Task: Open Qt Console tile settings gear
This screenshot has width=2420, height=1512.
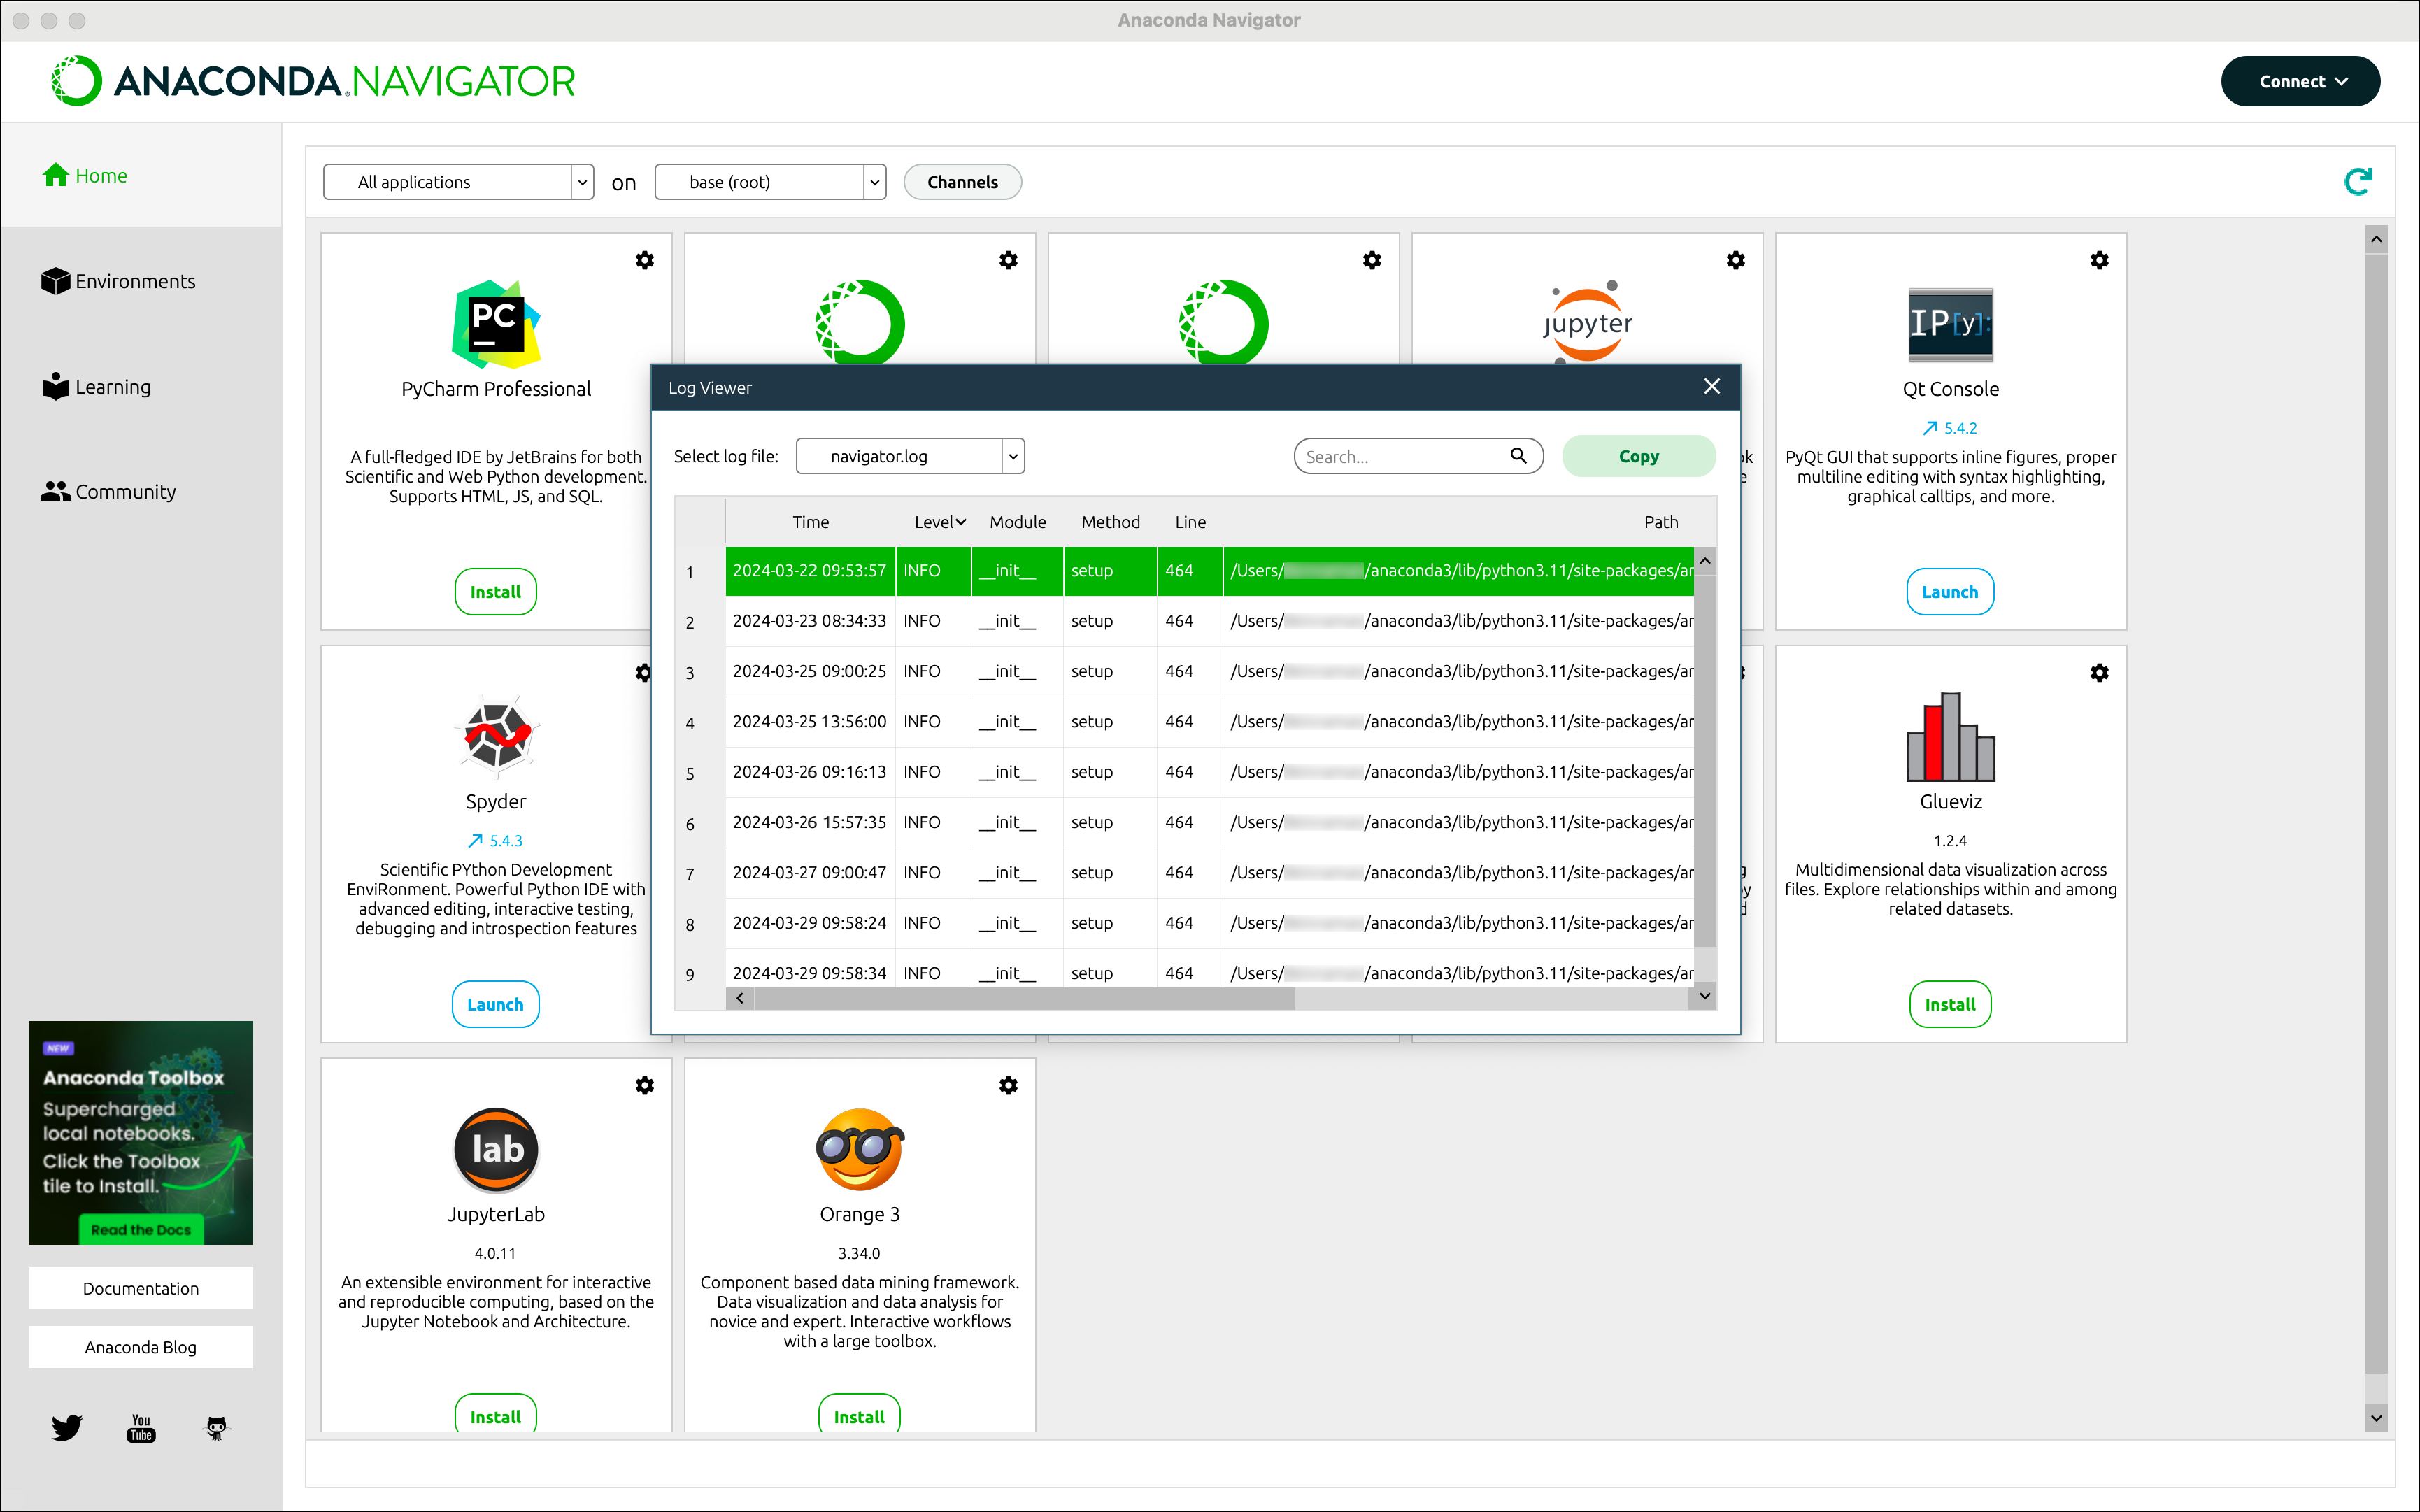Action: (x=2099, y=260)
